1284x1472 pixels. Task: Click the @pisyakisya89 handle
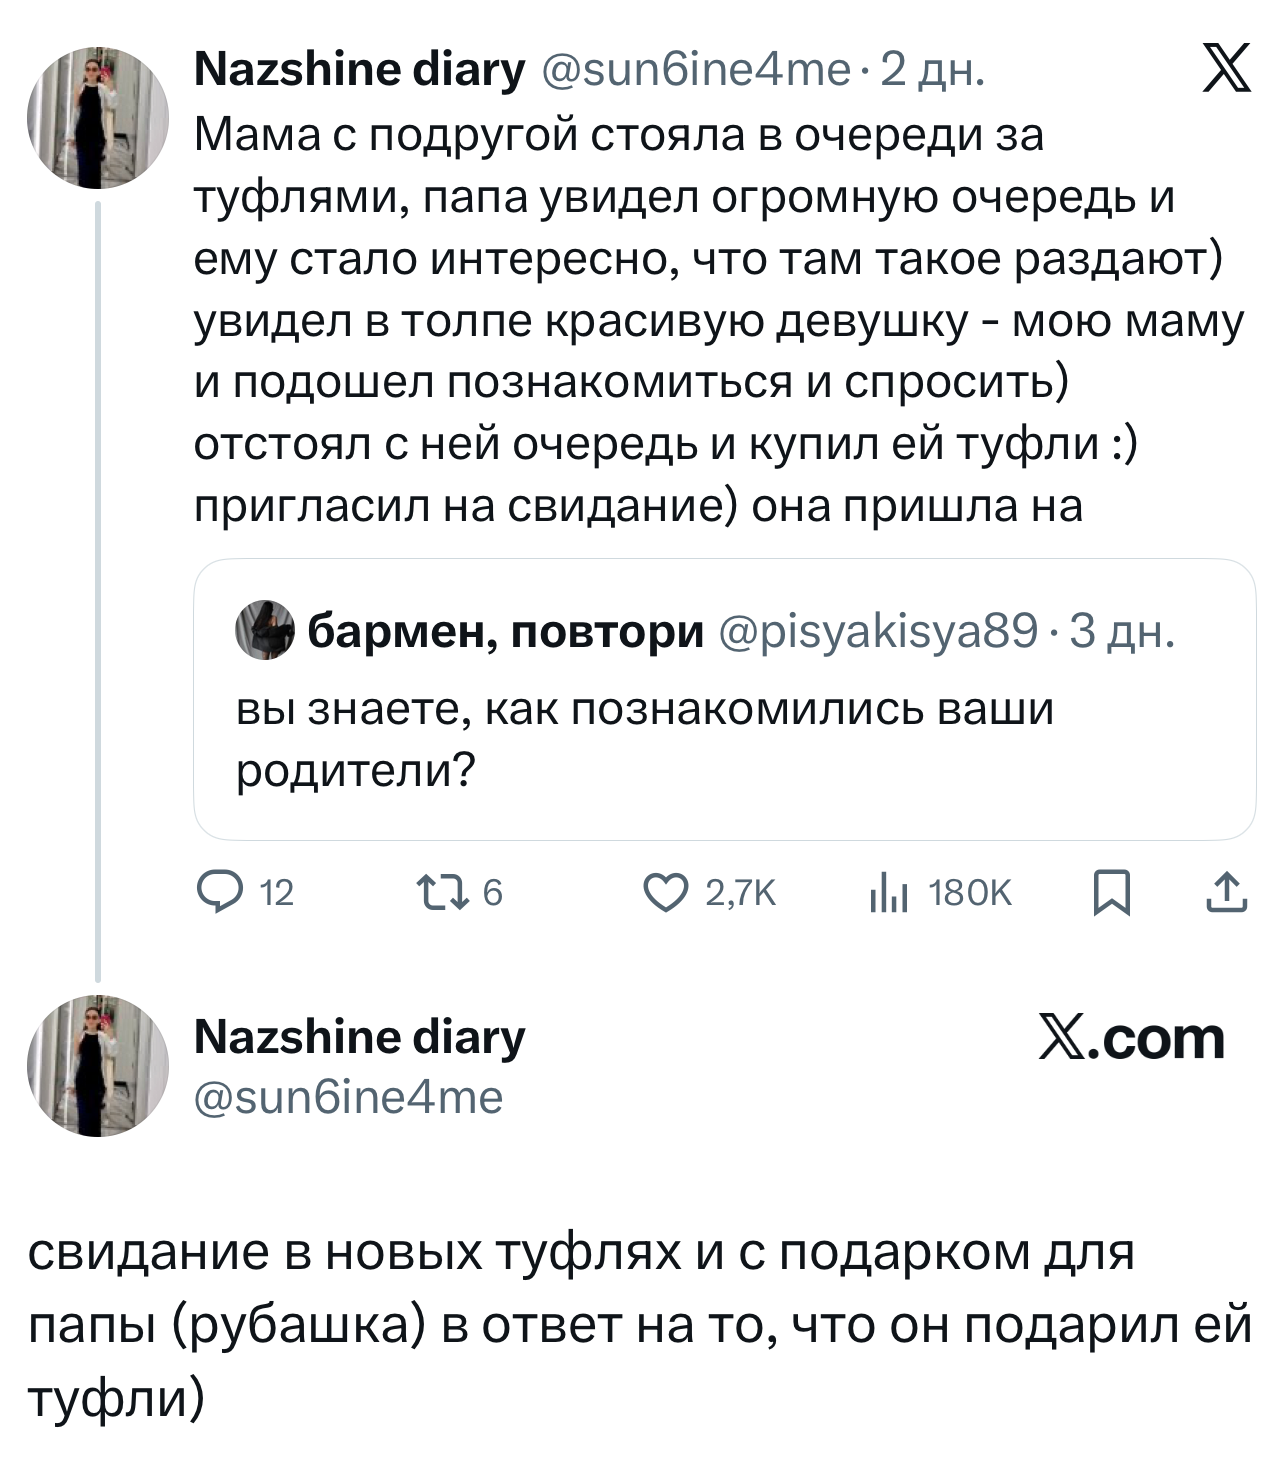(877, 631)
